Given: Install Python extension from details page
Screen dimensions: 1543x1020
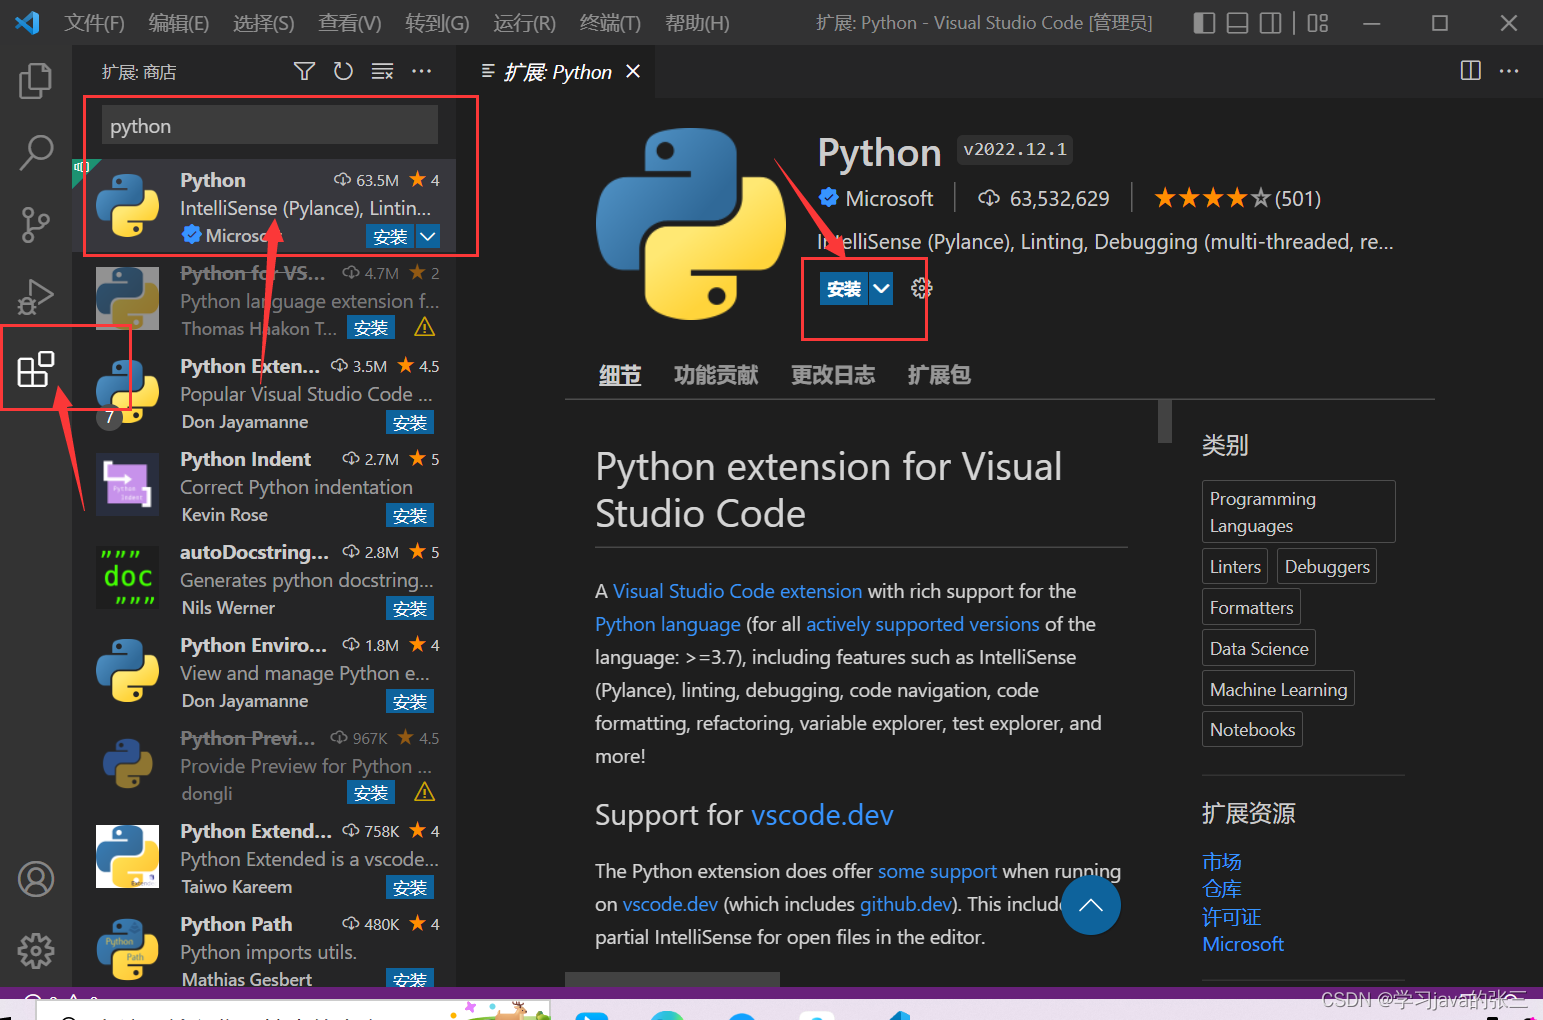Looking at the screenshot, I should point(844,289).
